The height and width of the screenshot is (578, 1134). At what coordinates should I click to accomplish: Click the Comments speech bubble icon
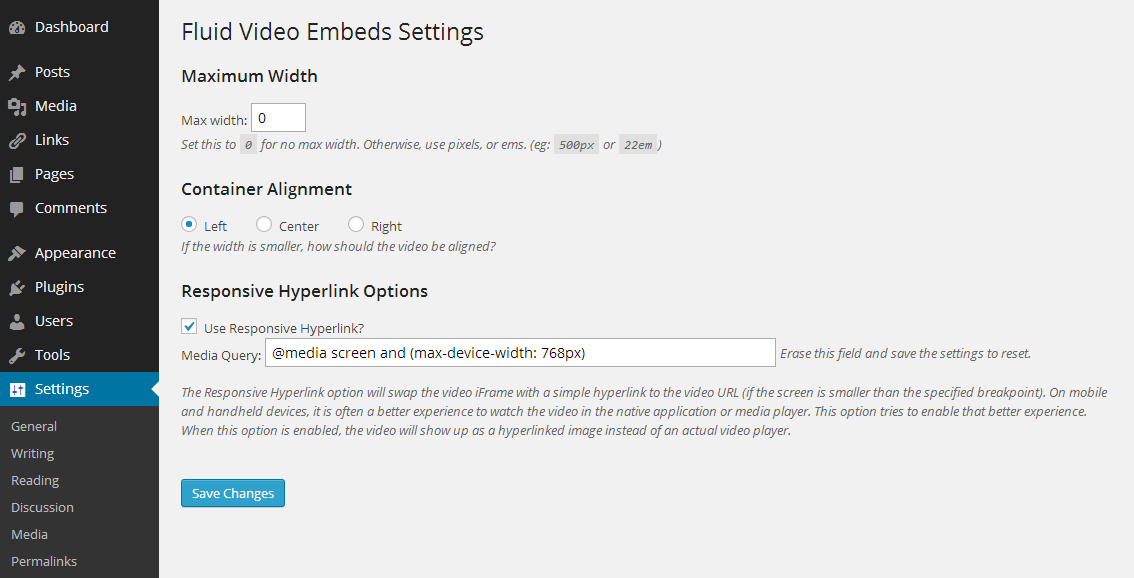click(x=17, y=209)
